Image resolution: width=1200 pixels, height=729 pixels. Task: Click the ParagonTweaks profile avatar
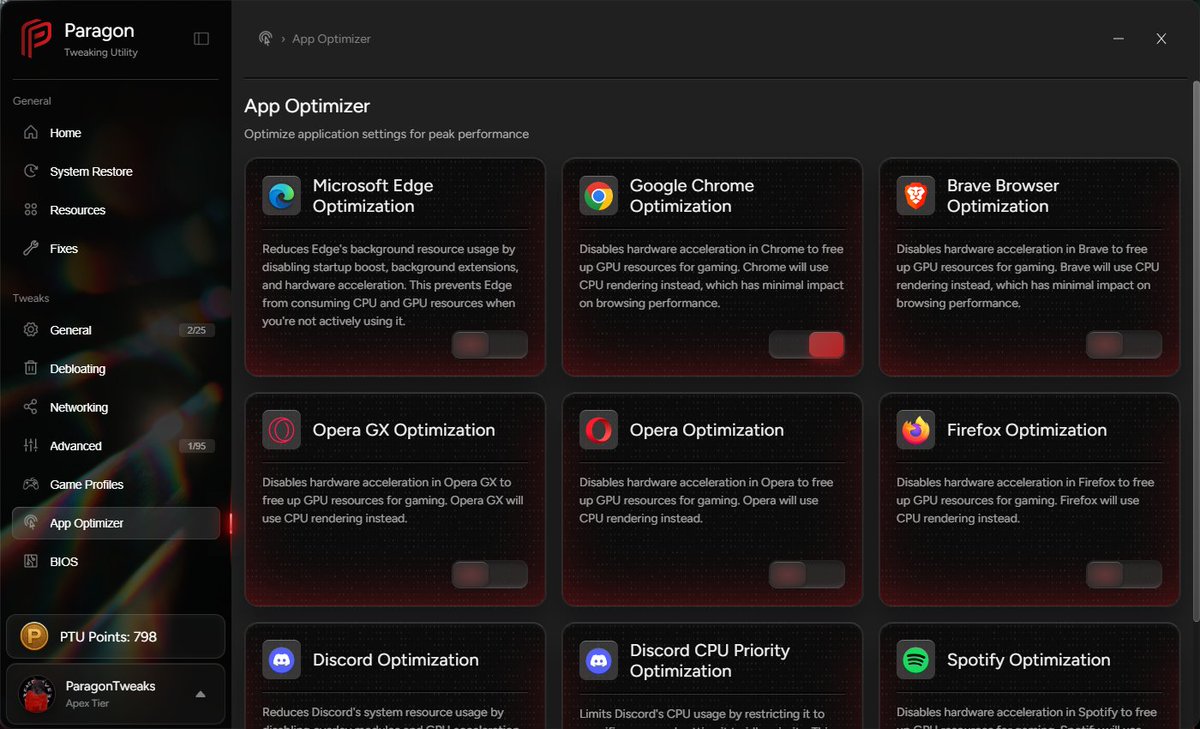click(x=36, y=694)
